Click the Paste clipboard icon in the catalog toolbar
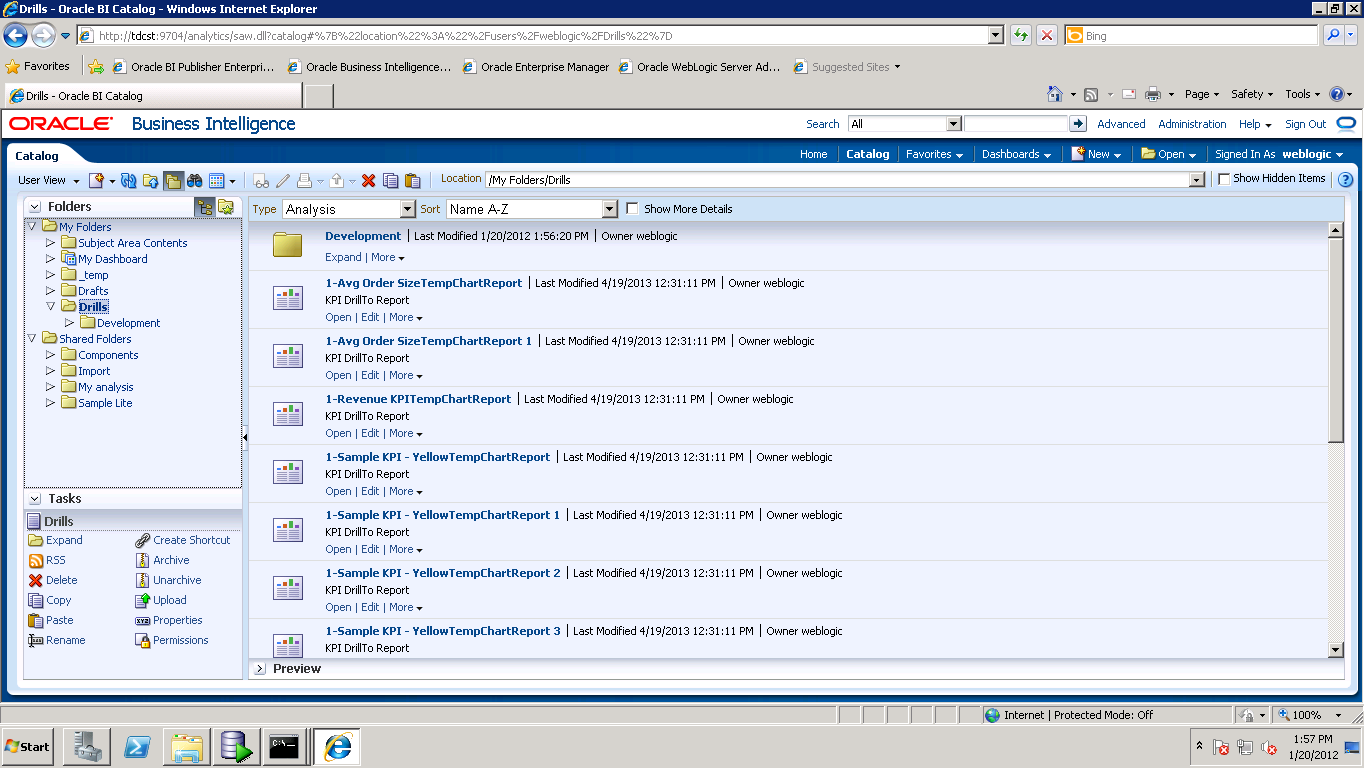Screen dimensions: 1364x768 tap(412, 180)
